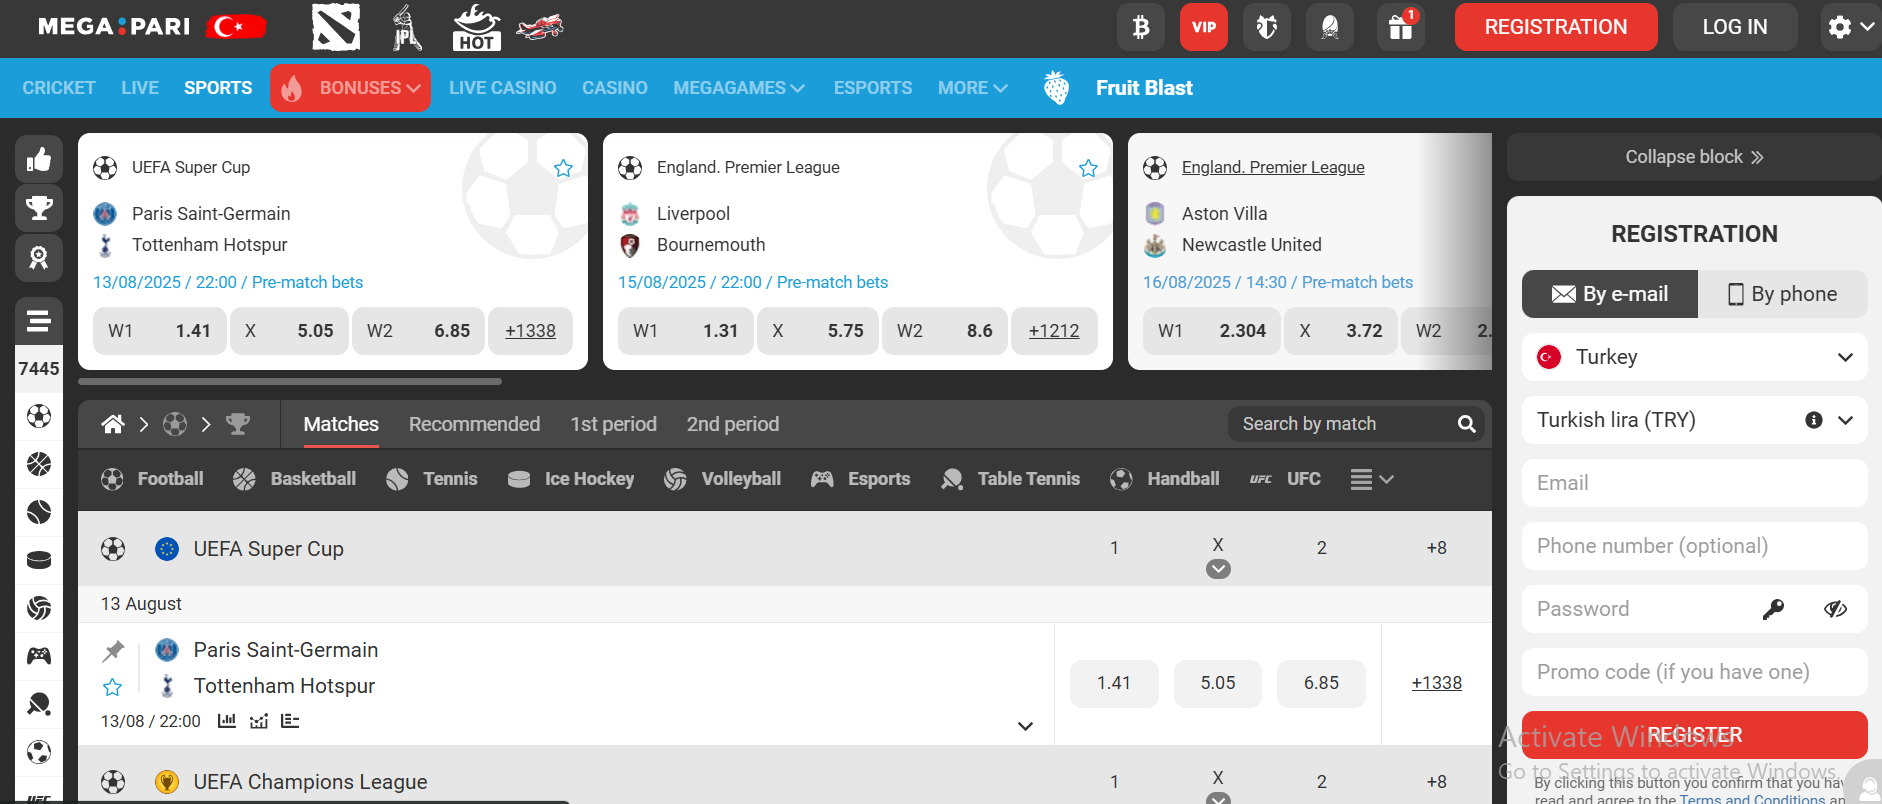
Task: Switch to Recommended tab
Action: 474,424
